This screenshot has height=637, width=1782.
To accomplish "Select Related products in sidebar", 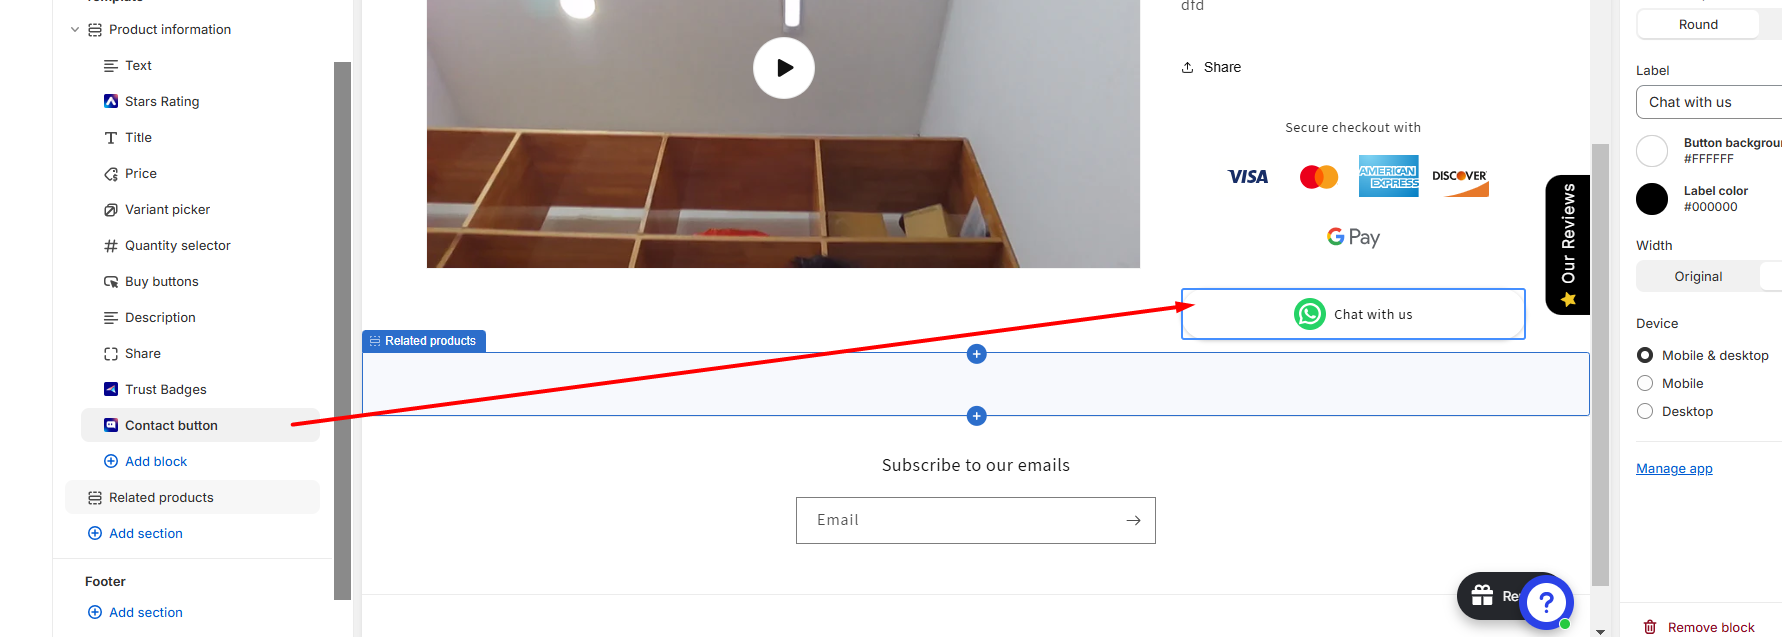I will [192, 498].
